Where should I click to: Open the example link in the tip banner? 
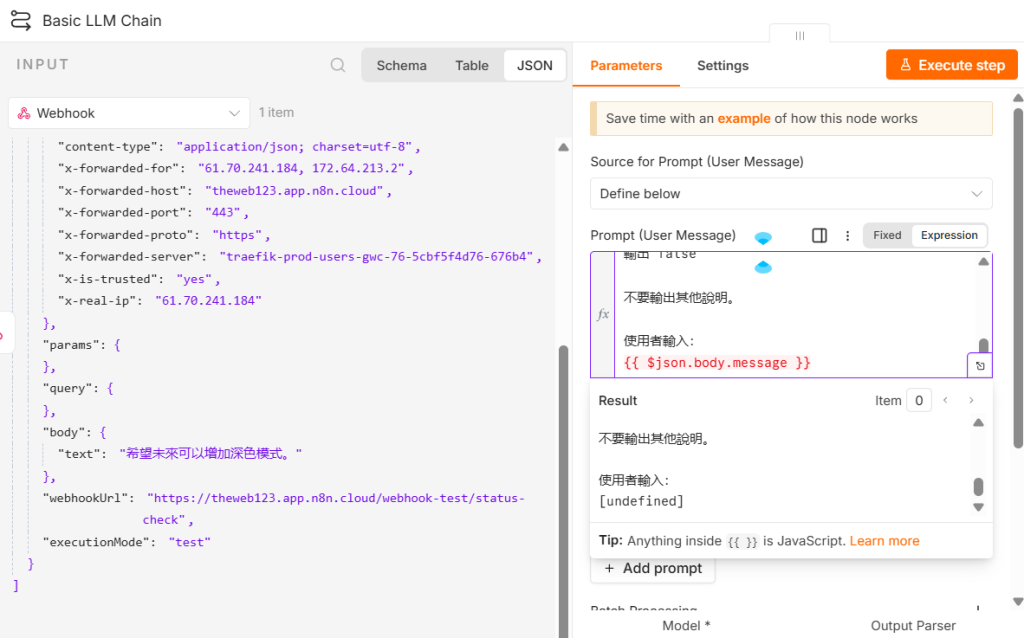pyautogui.click(x=744, y=118)
